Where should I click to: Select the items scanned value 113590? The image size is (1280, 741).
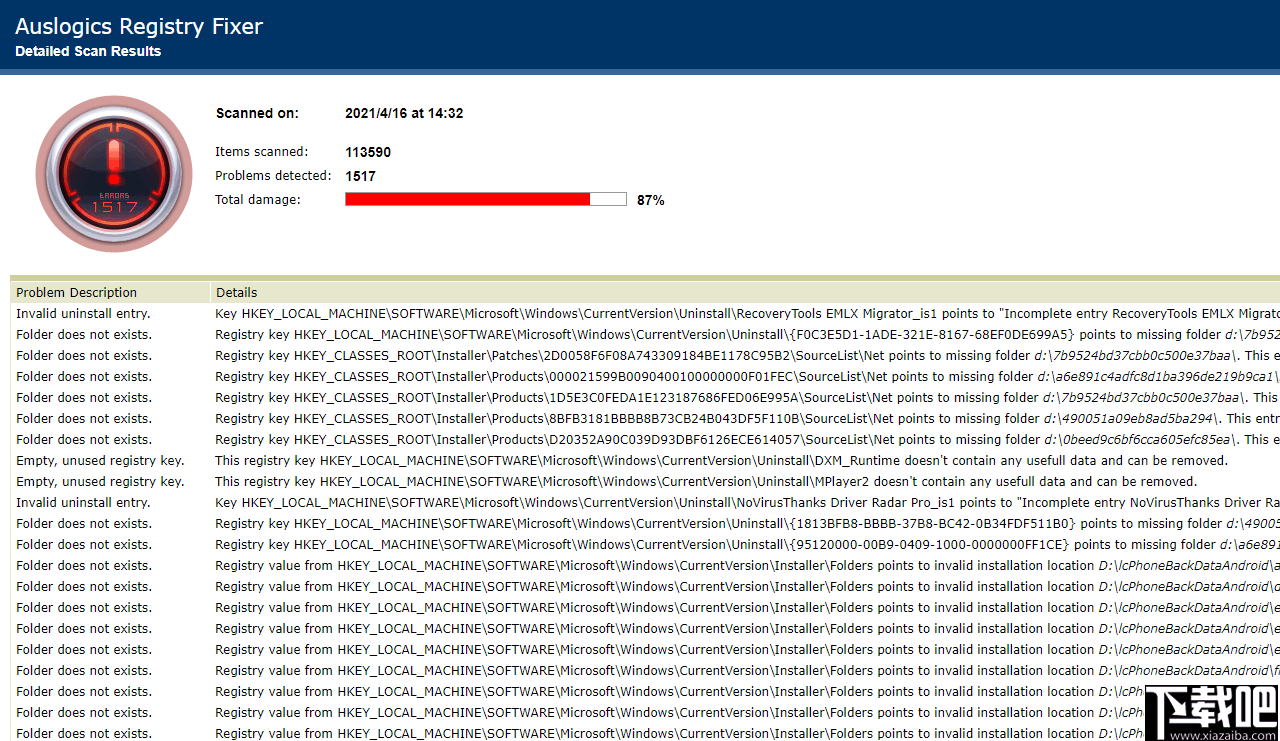(368, 152)
